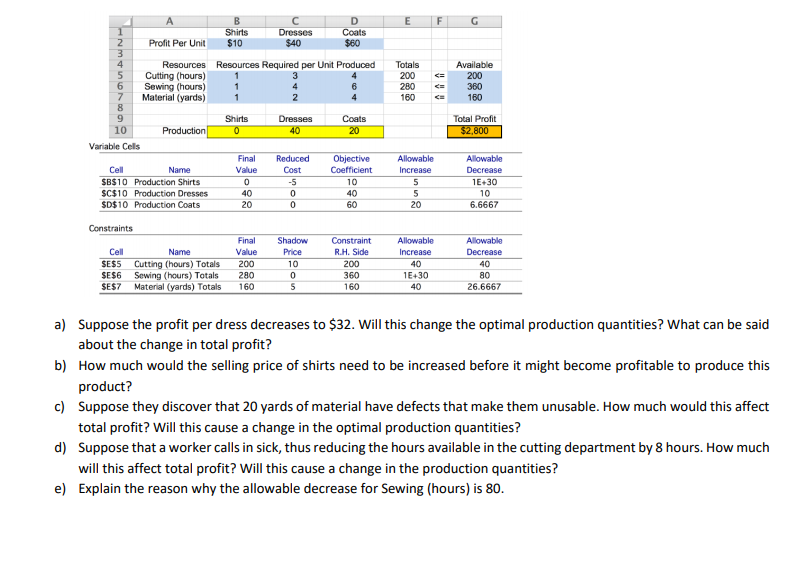The width and height of the screenshot is (799, 574).
Task: Click the Cutting (hours) label cell
Action: point(175,75)
